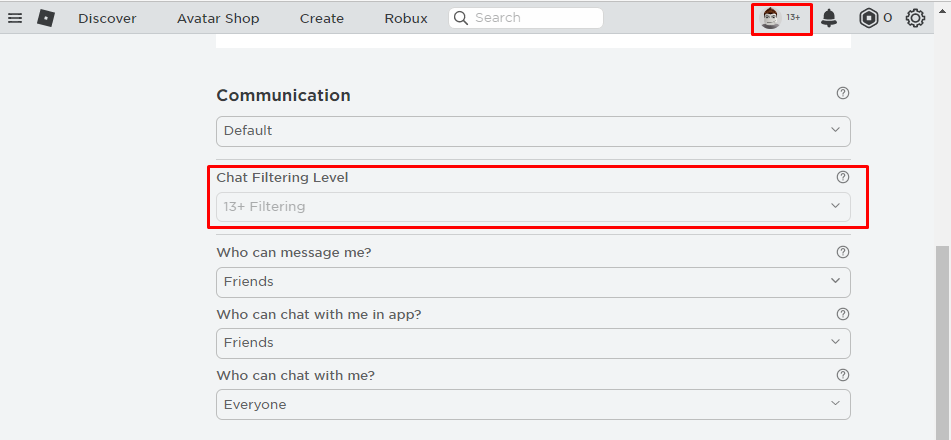This screenshot has width=951, height=440.
Task: Open the 13+ Filtering dropdown
Action: coord(533,207)
